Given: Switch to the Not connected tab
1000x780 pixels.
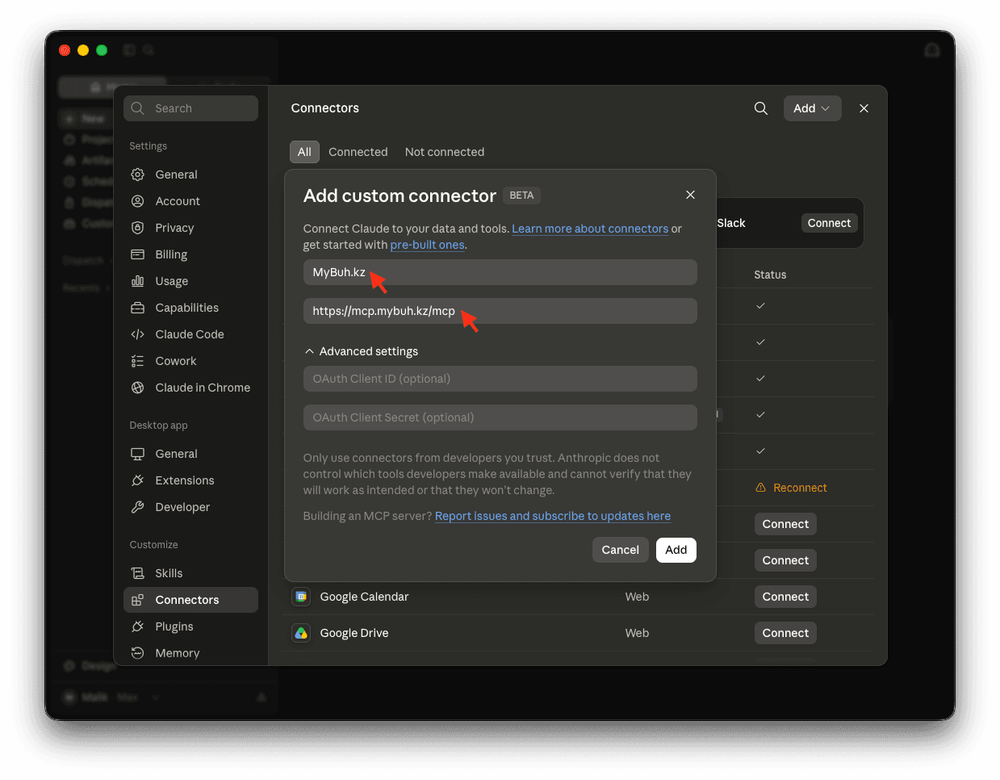Looking at the screenshot, I should coord(445,152).
